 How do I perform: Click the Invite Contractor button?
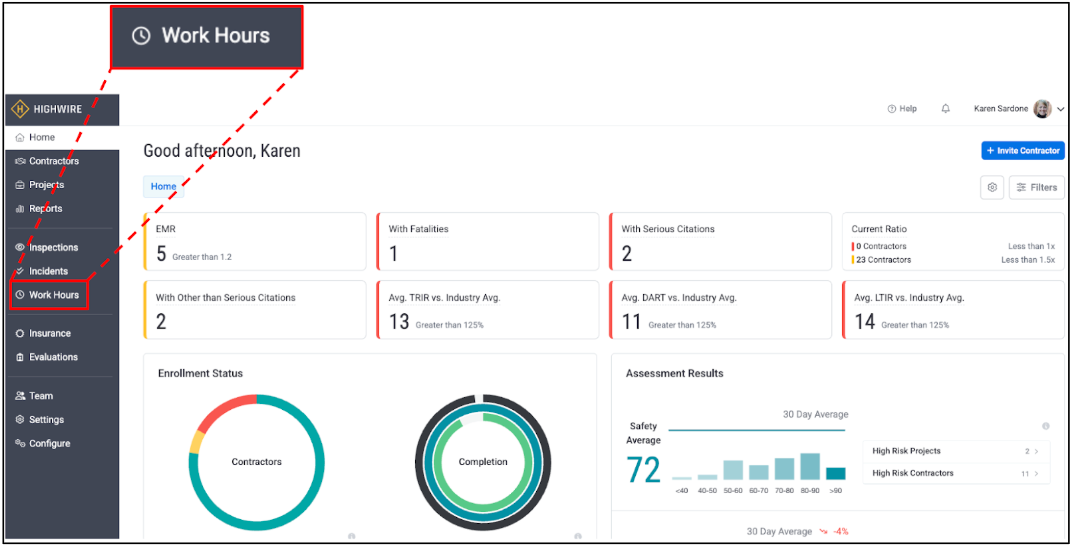tap(1022, 150)
